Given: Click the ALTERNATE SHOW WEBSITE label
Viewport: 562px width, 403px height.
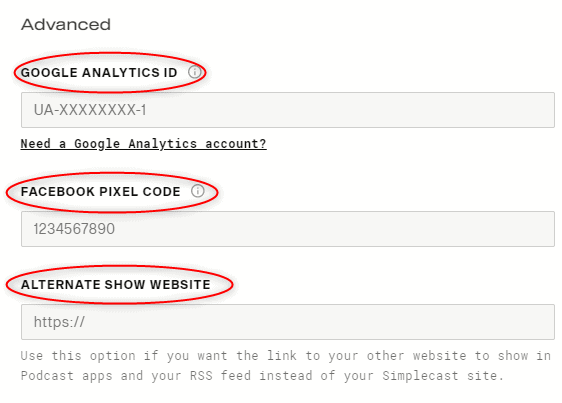Looking at the screenshot, I should point(115,285).
